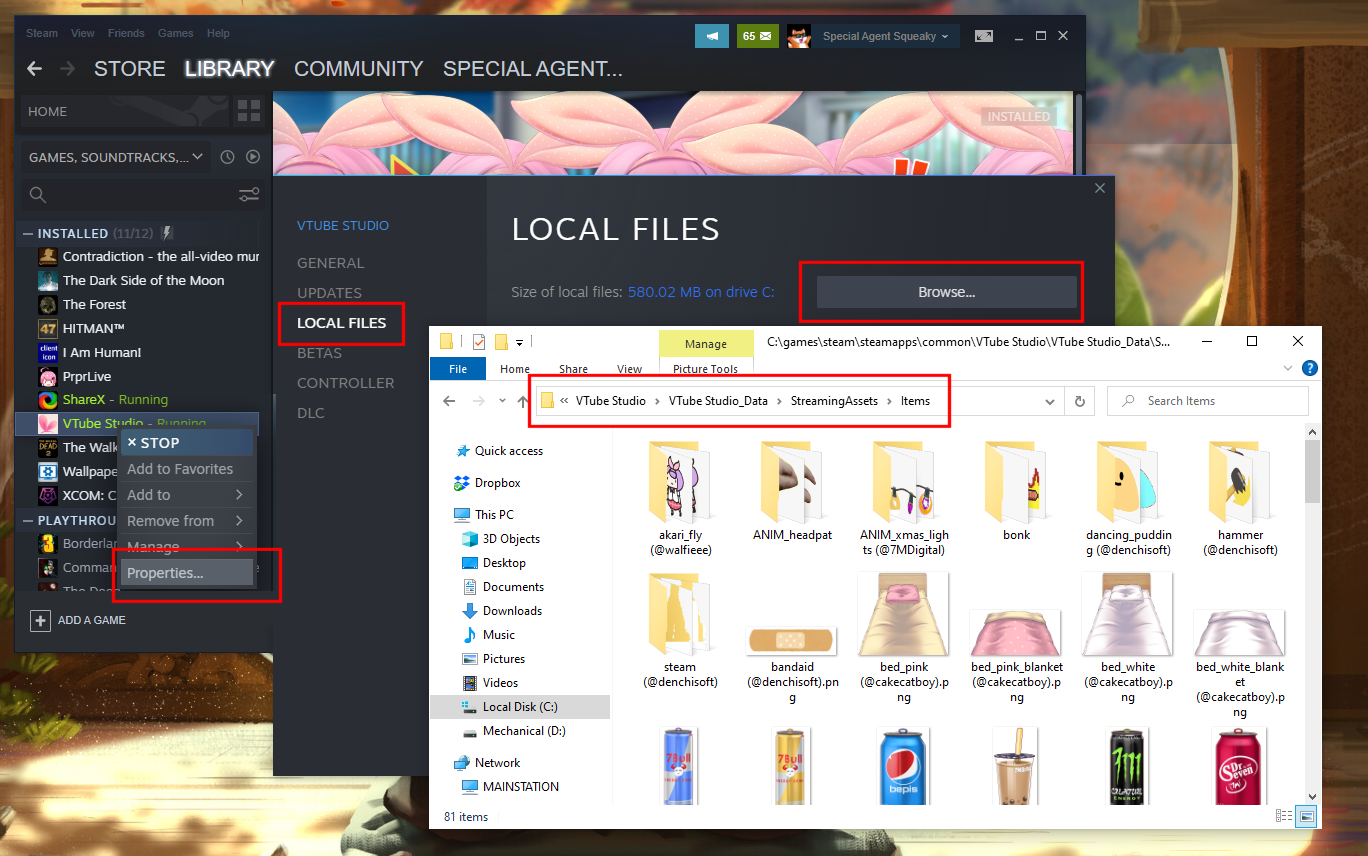Open the library grid view beside HOME
The height and width of the screenshot is (856, 1368).
pos(248,110)
